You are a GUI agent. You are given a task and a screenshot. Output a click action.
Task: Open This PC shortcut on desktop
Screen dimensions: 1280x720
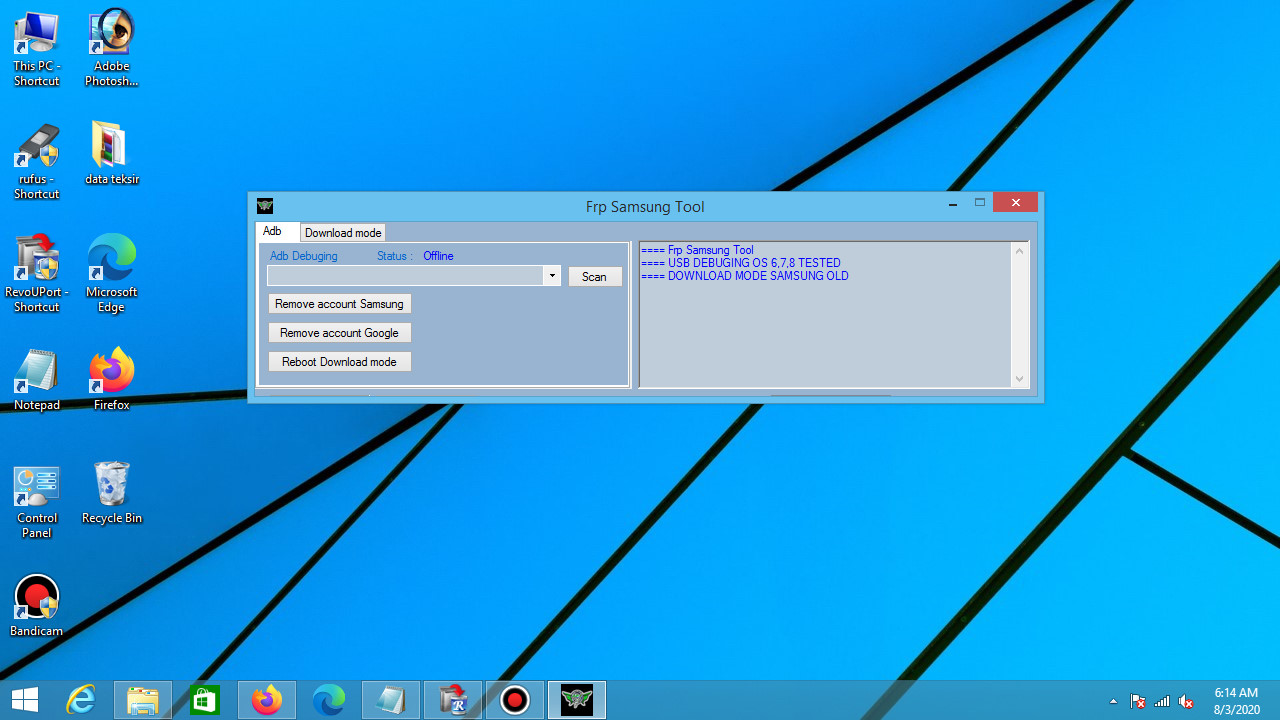37,48
